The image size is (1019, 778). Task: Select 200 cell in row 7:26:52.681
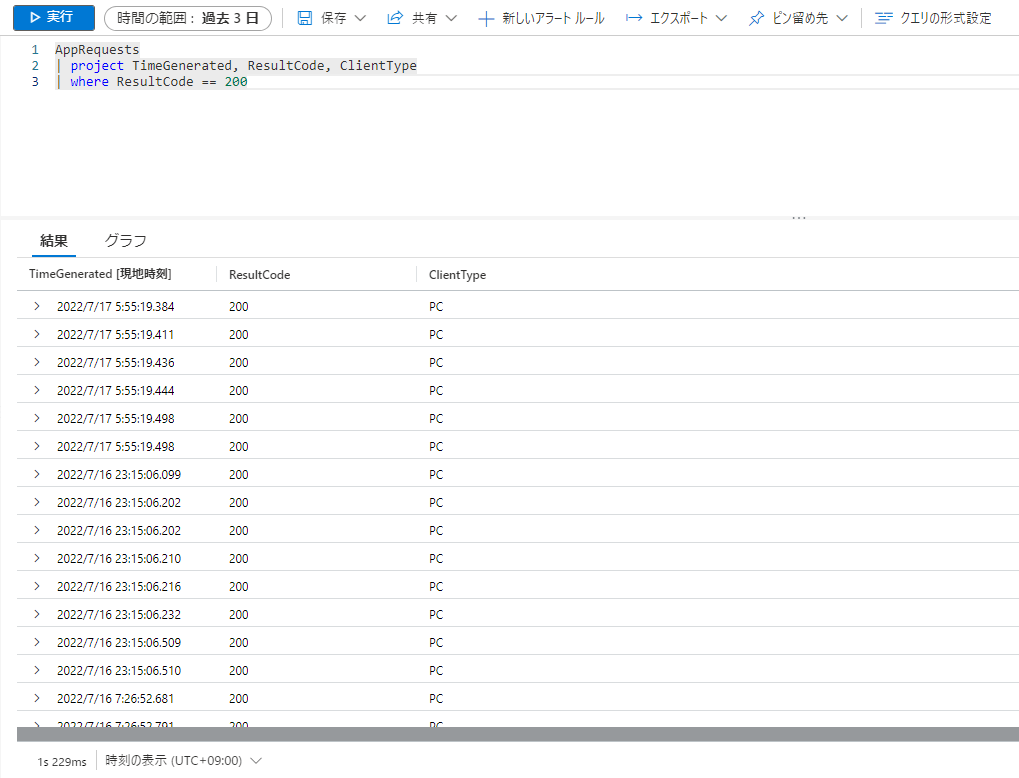(239, 699)
